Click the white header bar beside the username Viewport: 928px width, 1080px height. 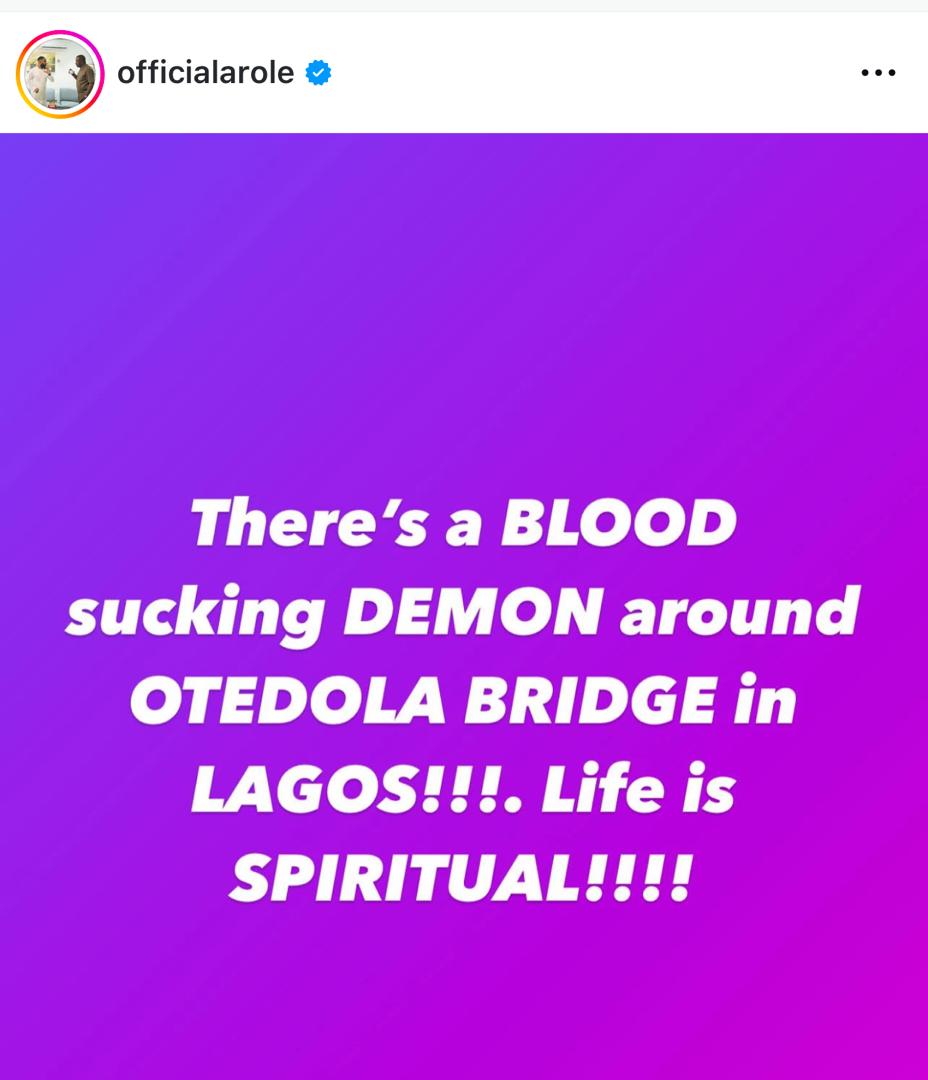point(600,73)
